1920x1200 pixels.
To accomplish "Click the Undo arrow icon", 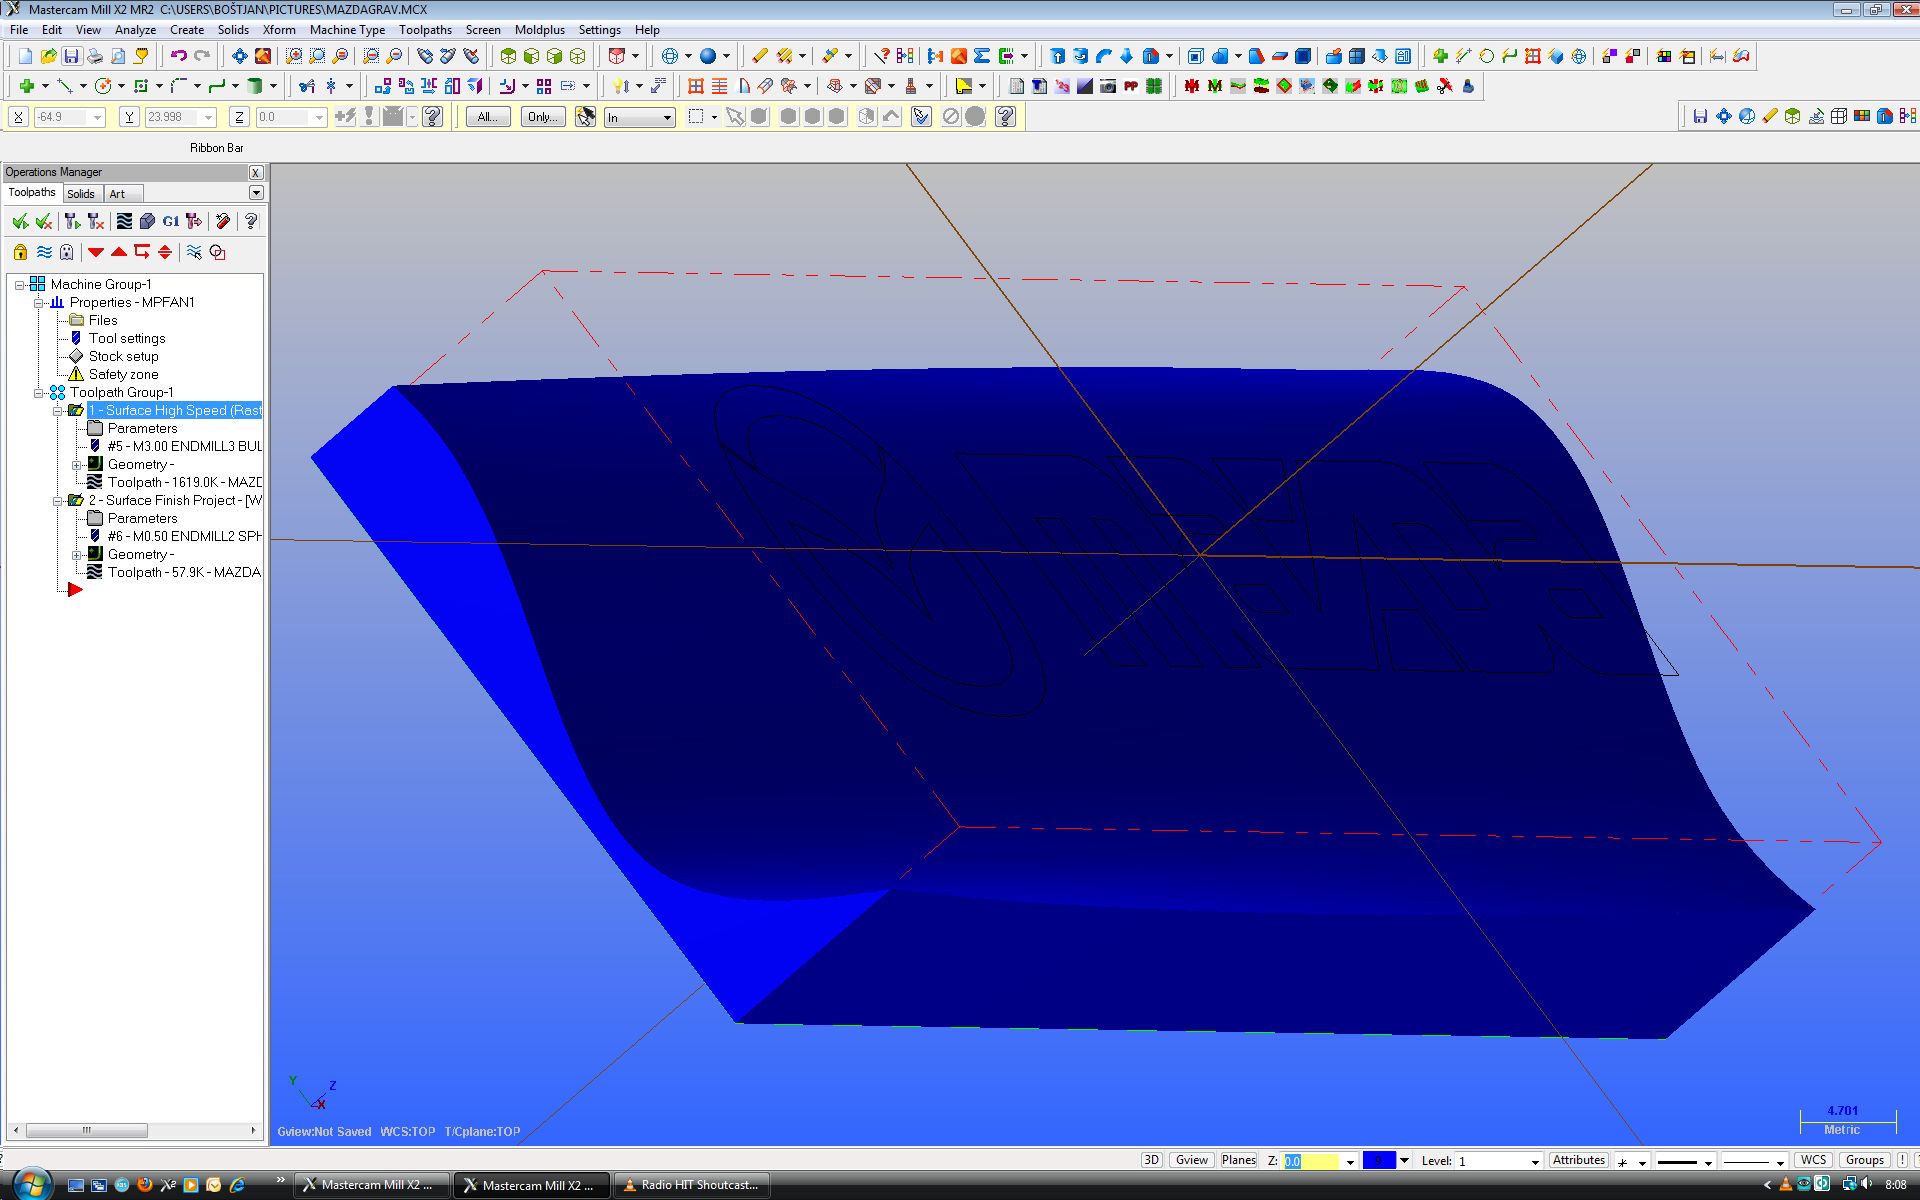I will click(178, 56).
